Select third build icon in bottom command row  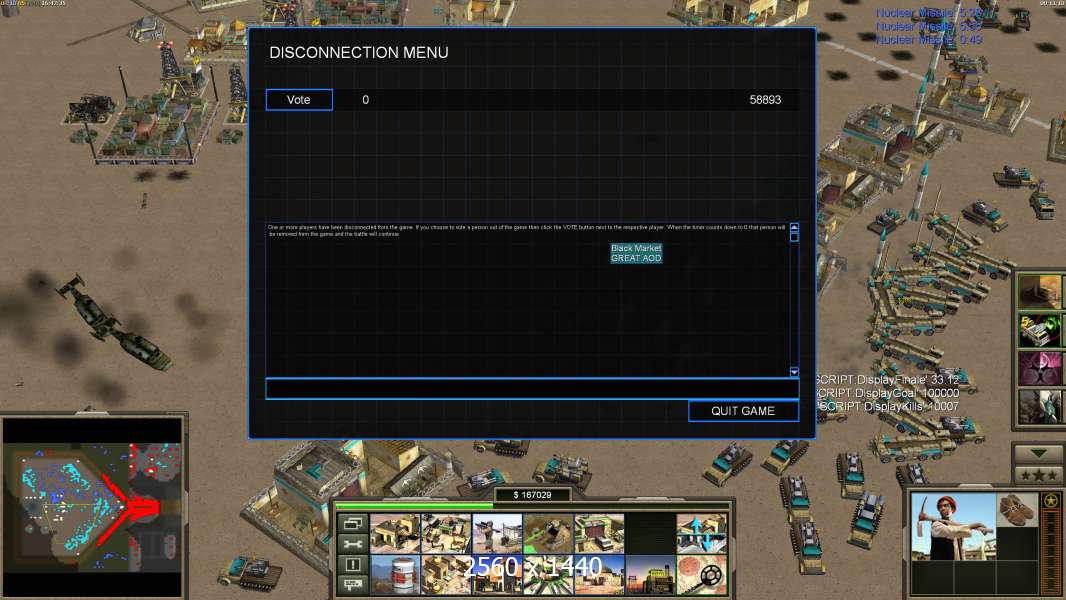tap(497, 574)
